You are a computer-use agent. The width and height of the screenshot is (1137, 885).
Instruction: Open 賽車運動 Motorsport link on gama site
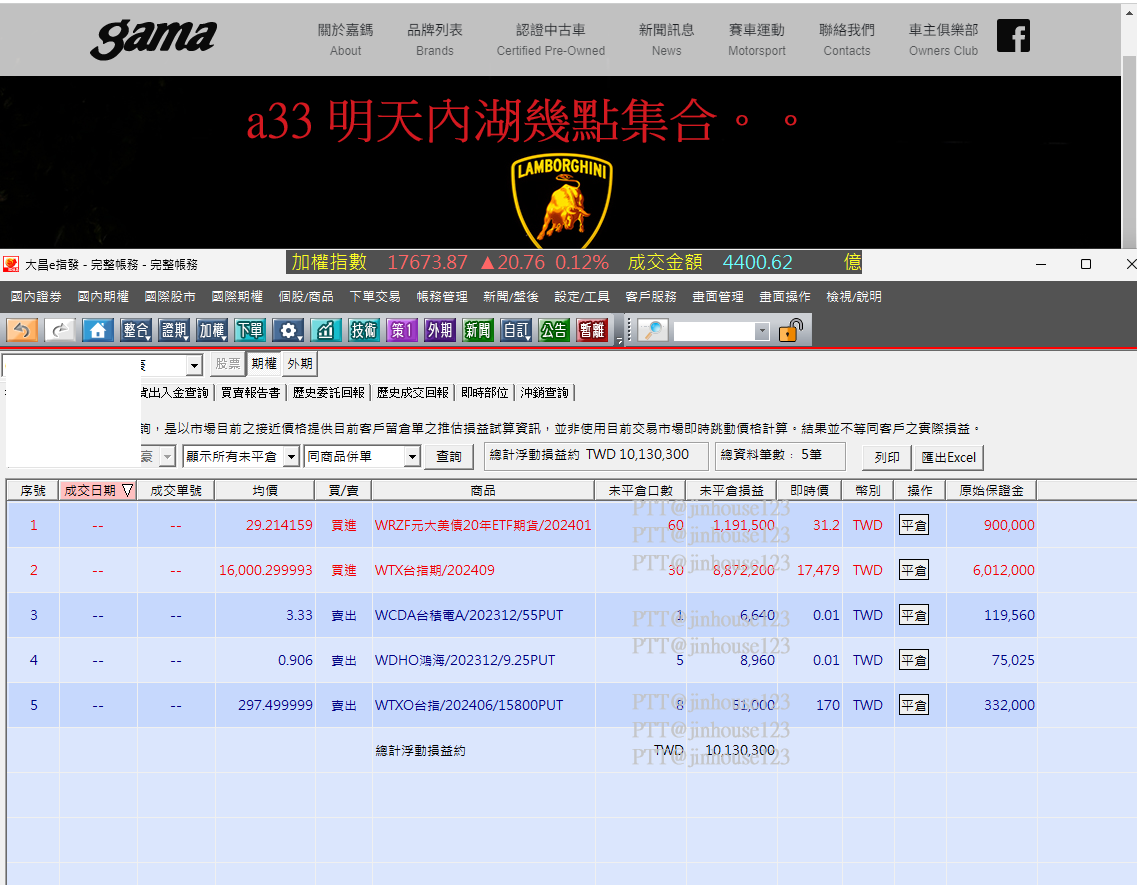(756, 39)
